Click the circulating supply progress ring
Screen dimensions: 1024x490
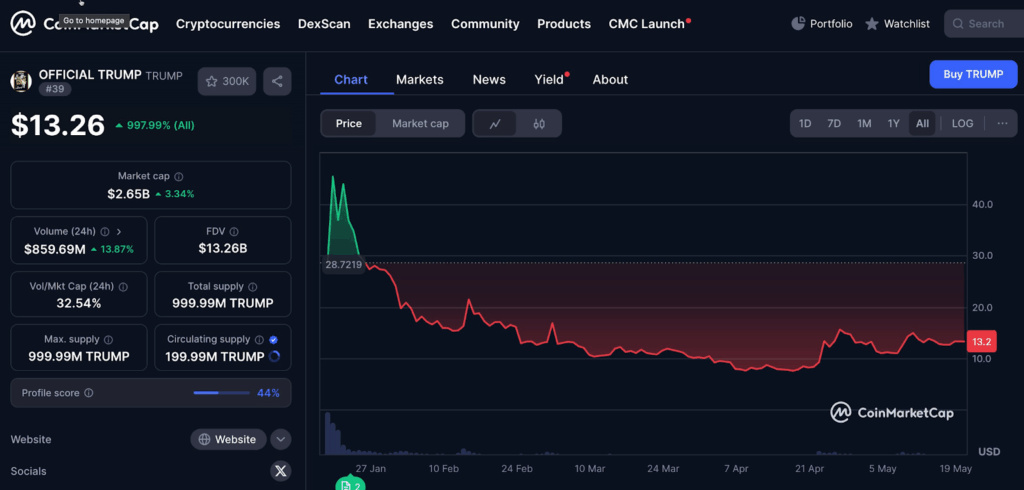click(x=274, y=357)
